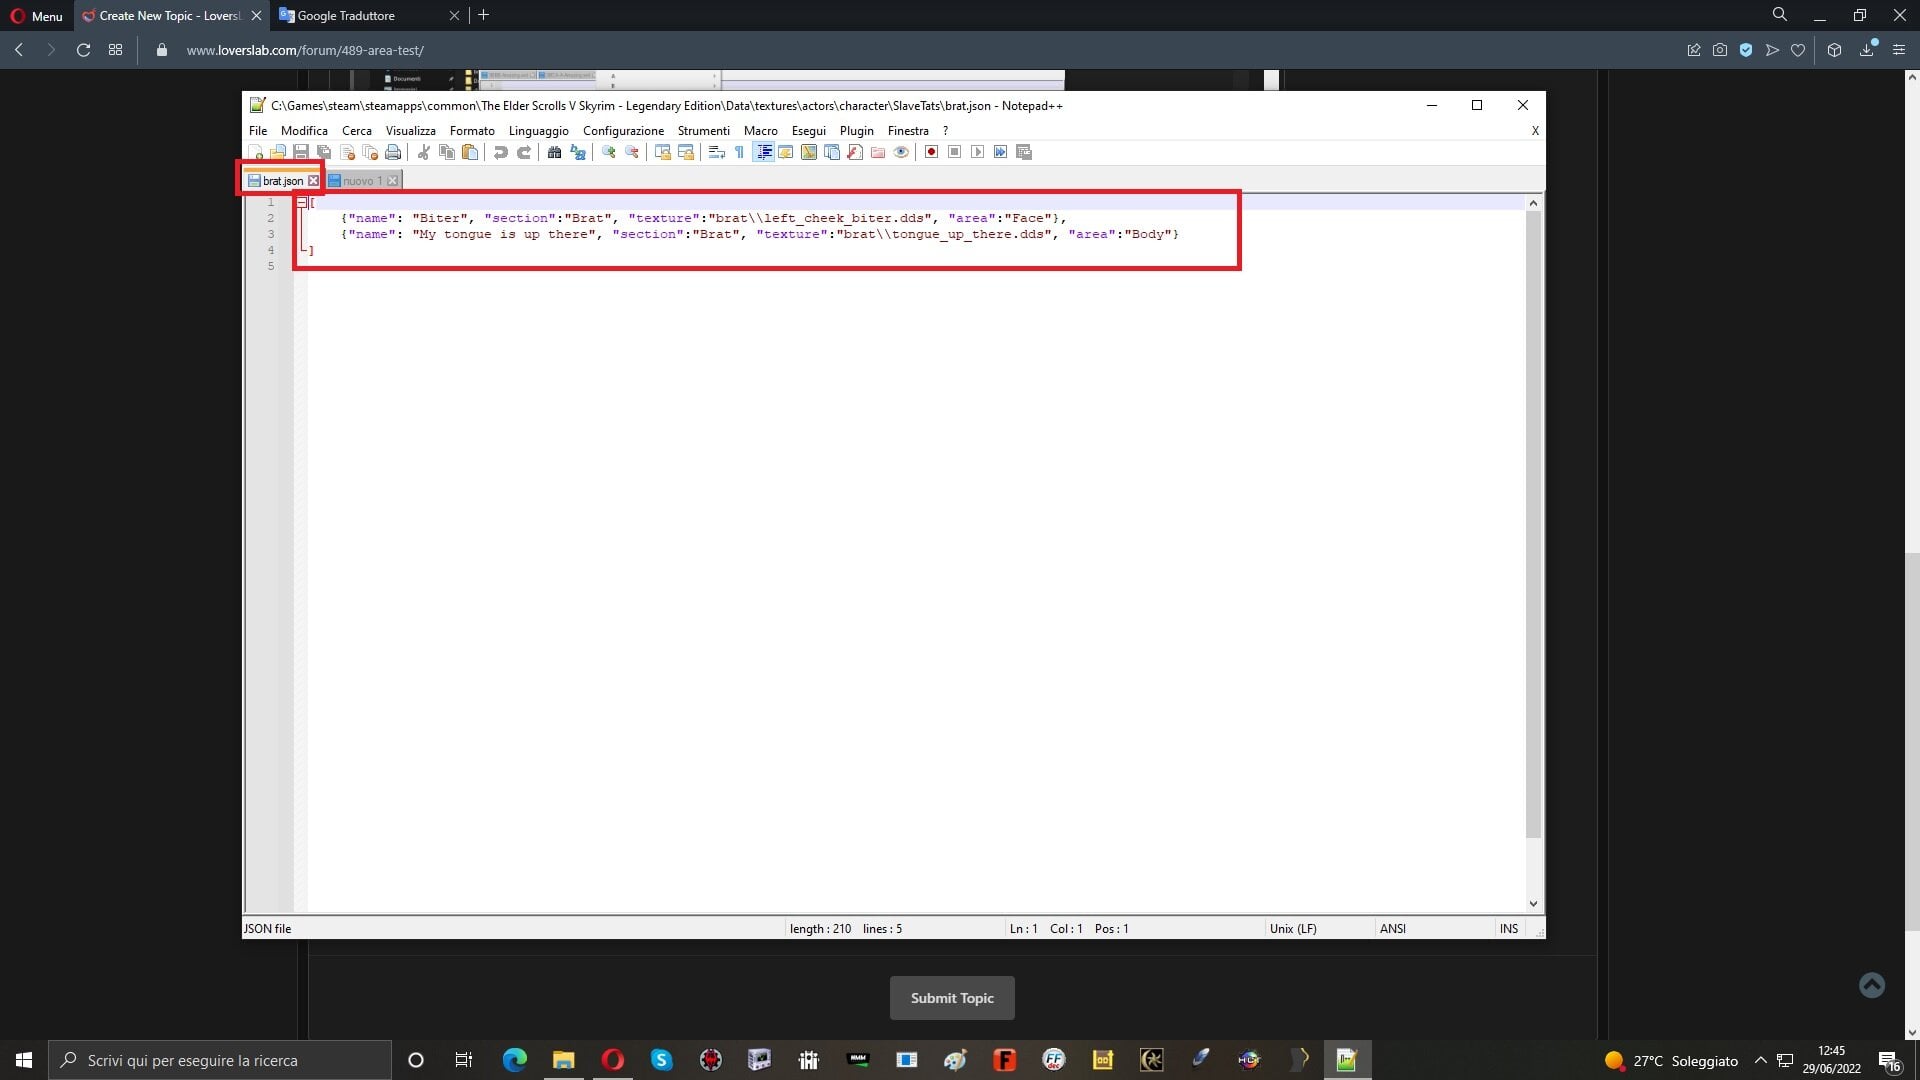Viewport: 1920px width, 1080px height.
Task: Open Configurazione menu in Notepad++
Action: (x=623, y=131)
